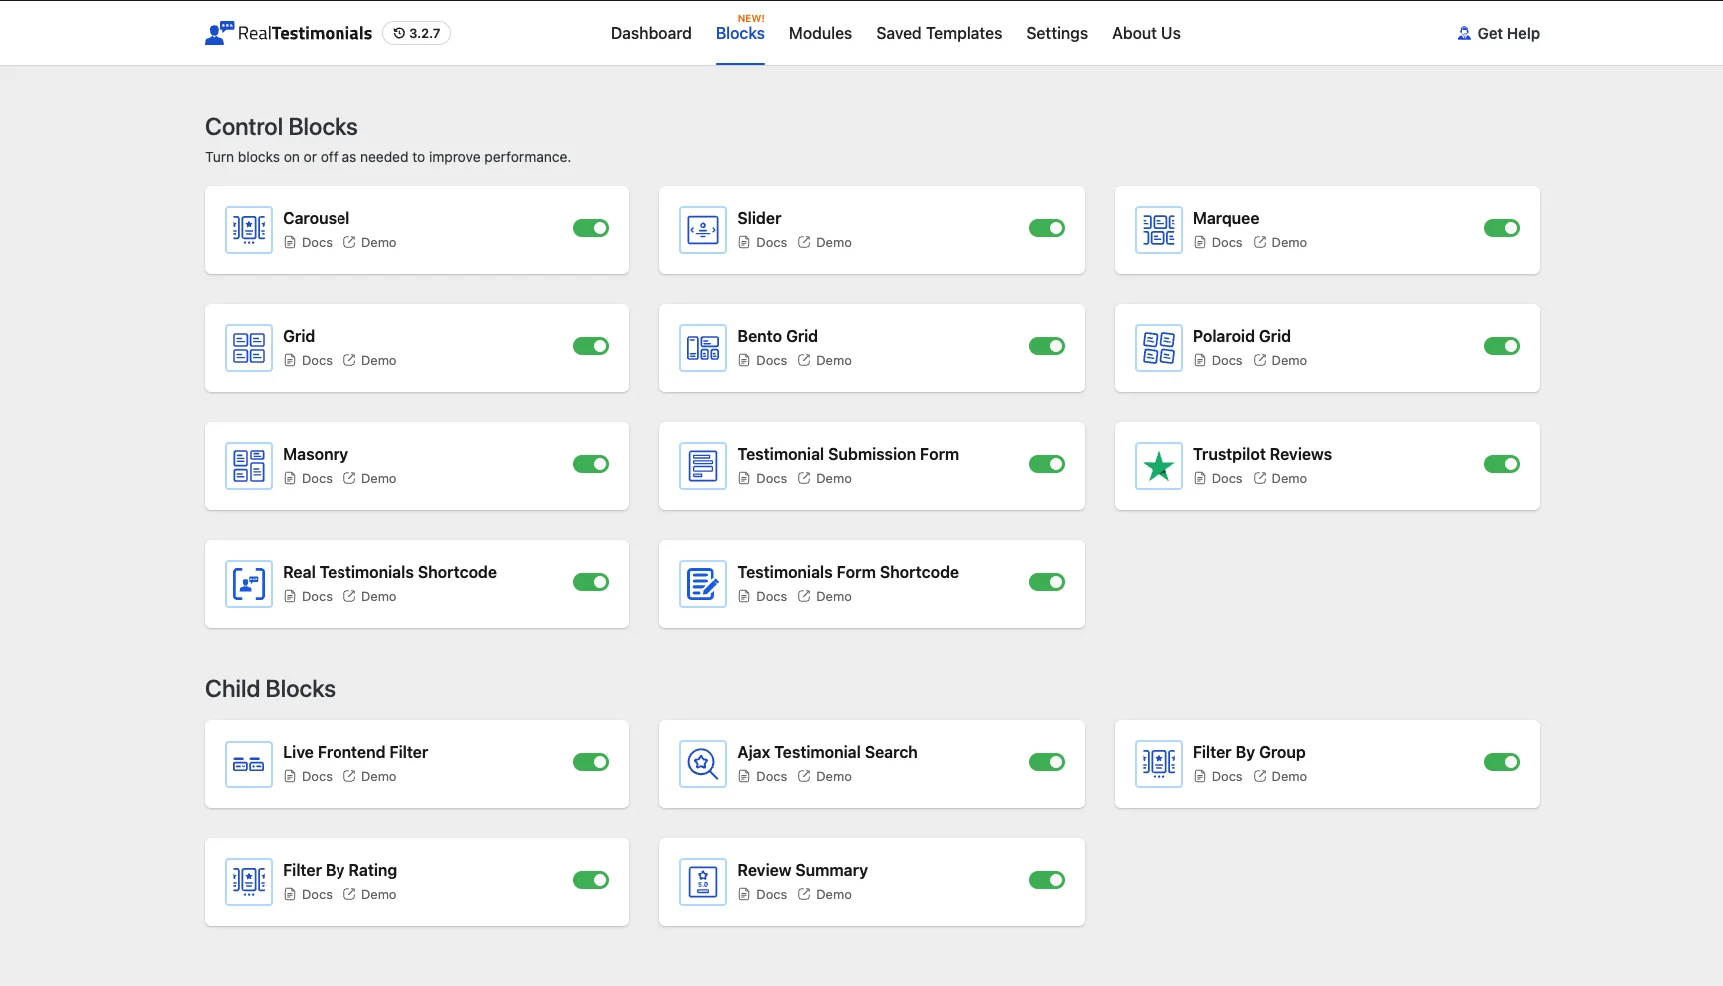
Task: Click the Slider block icon
Action: (x=703, y=230)
